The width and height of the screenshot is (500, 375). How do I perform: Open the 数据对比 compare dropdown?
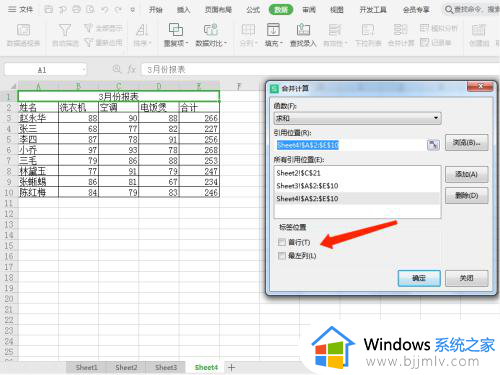pyautogui.click(x=211, y=35)
